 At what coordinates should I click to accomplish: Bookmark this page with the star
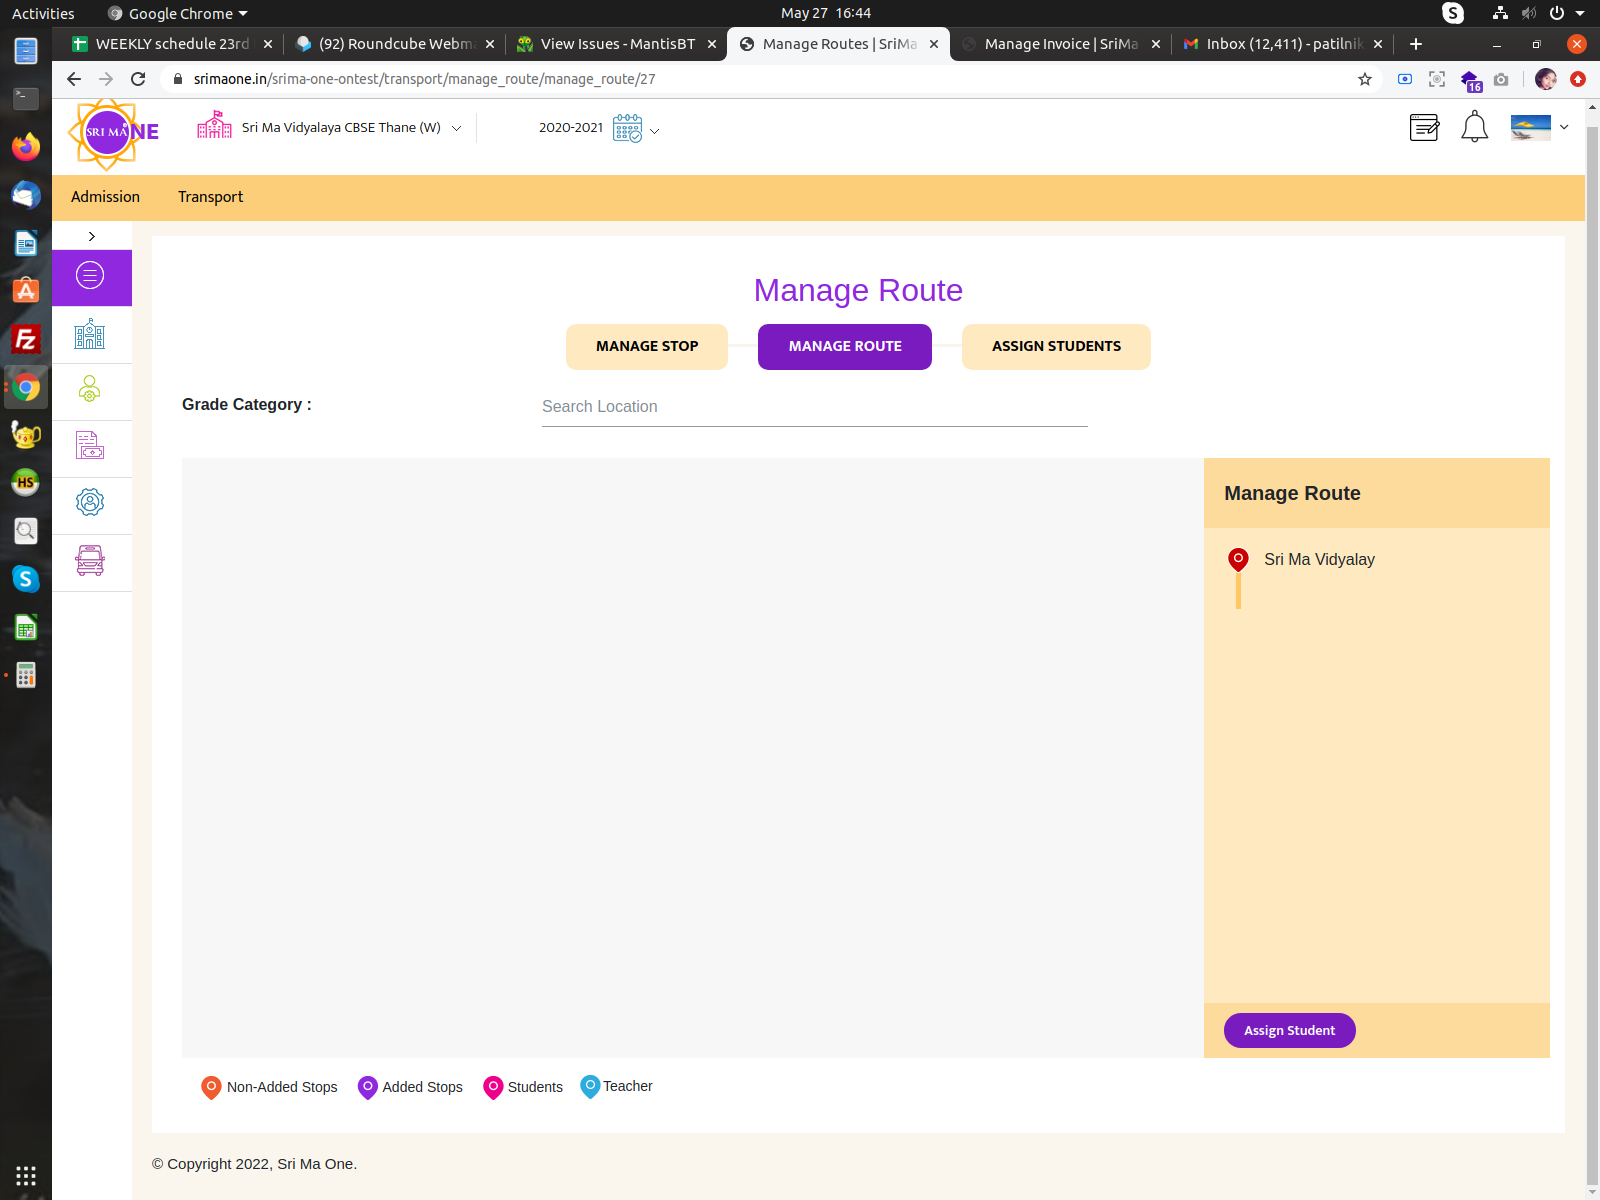1365,79
